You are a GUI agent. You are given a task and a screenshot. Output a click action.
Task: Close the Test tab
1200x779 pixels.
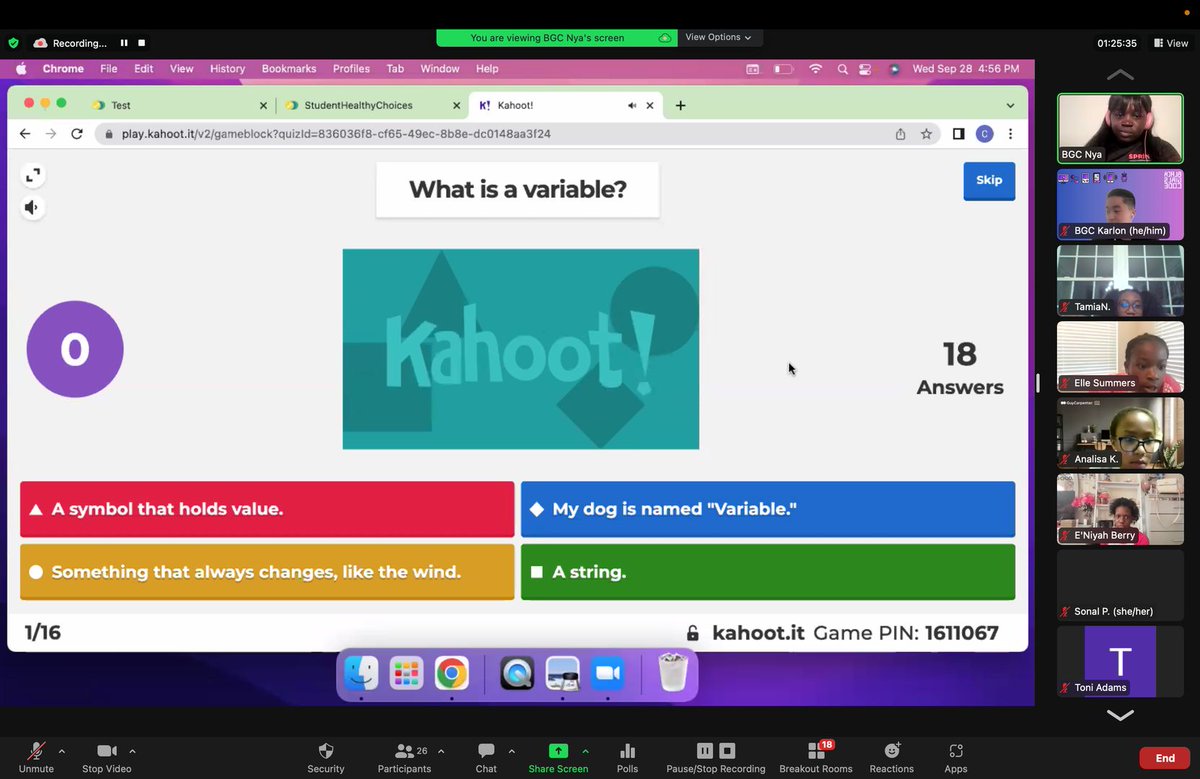263,105
